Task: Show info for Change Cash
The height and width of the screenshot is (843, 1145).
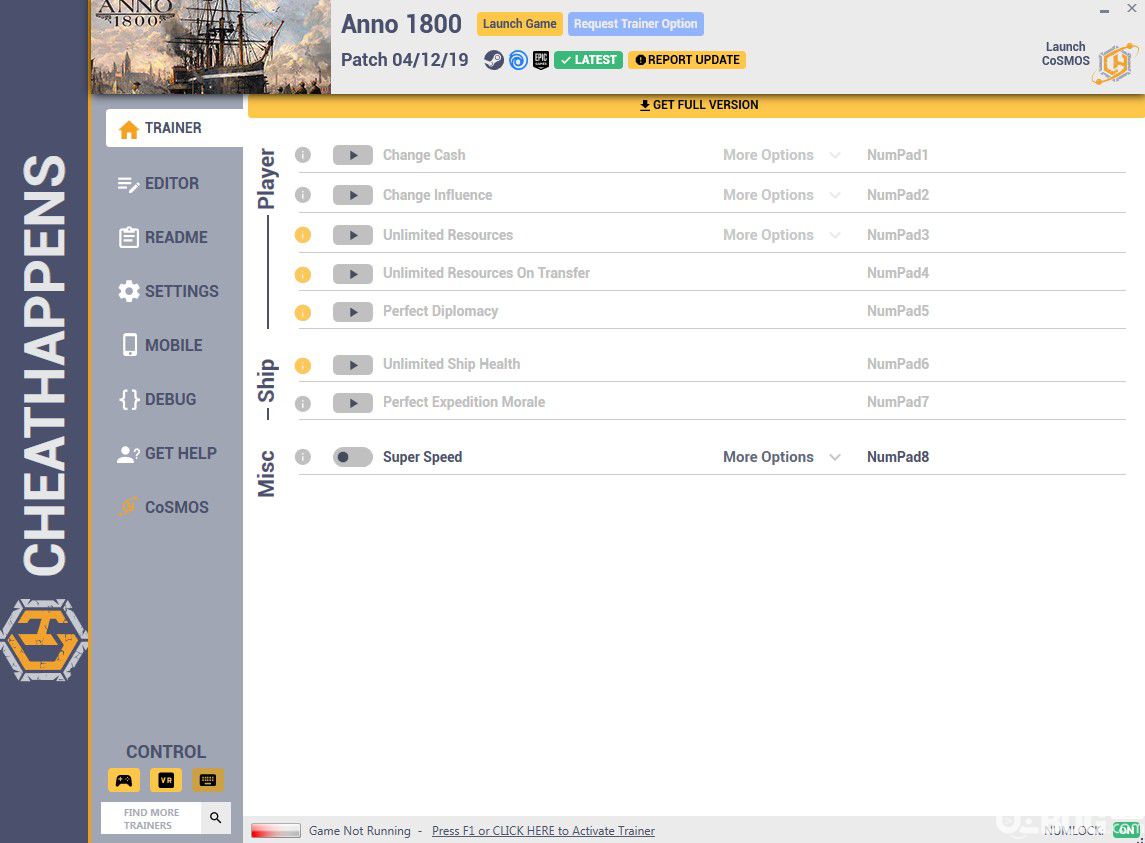Action: tap(303, 155)
